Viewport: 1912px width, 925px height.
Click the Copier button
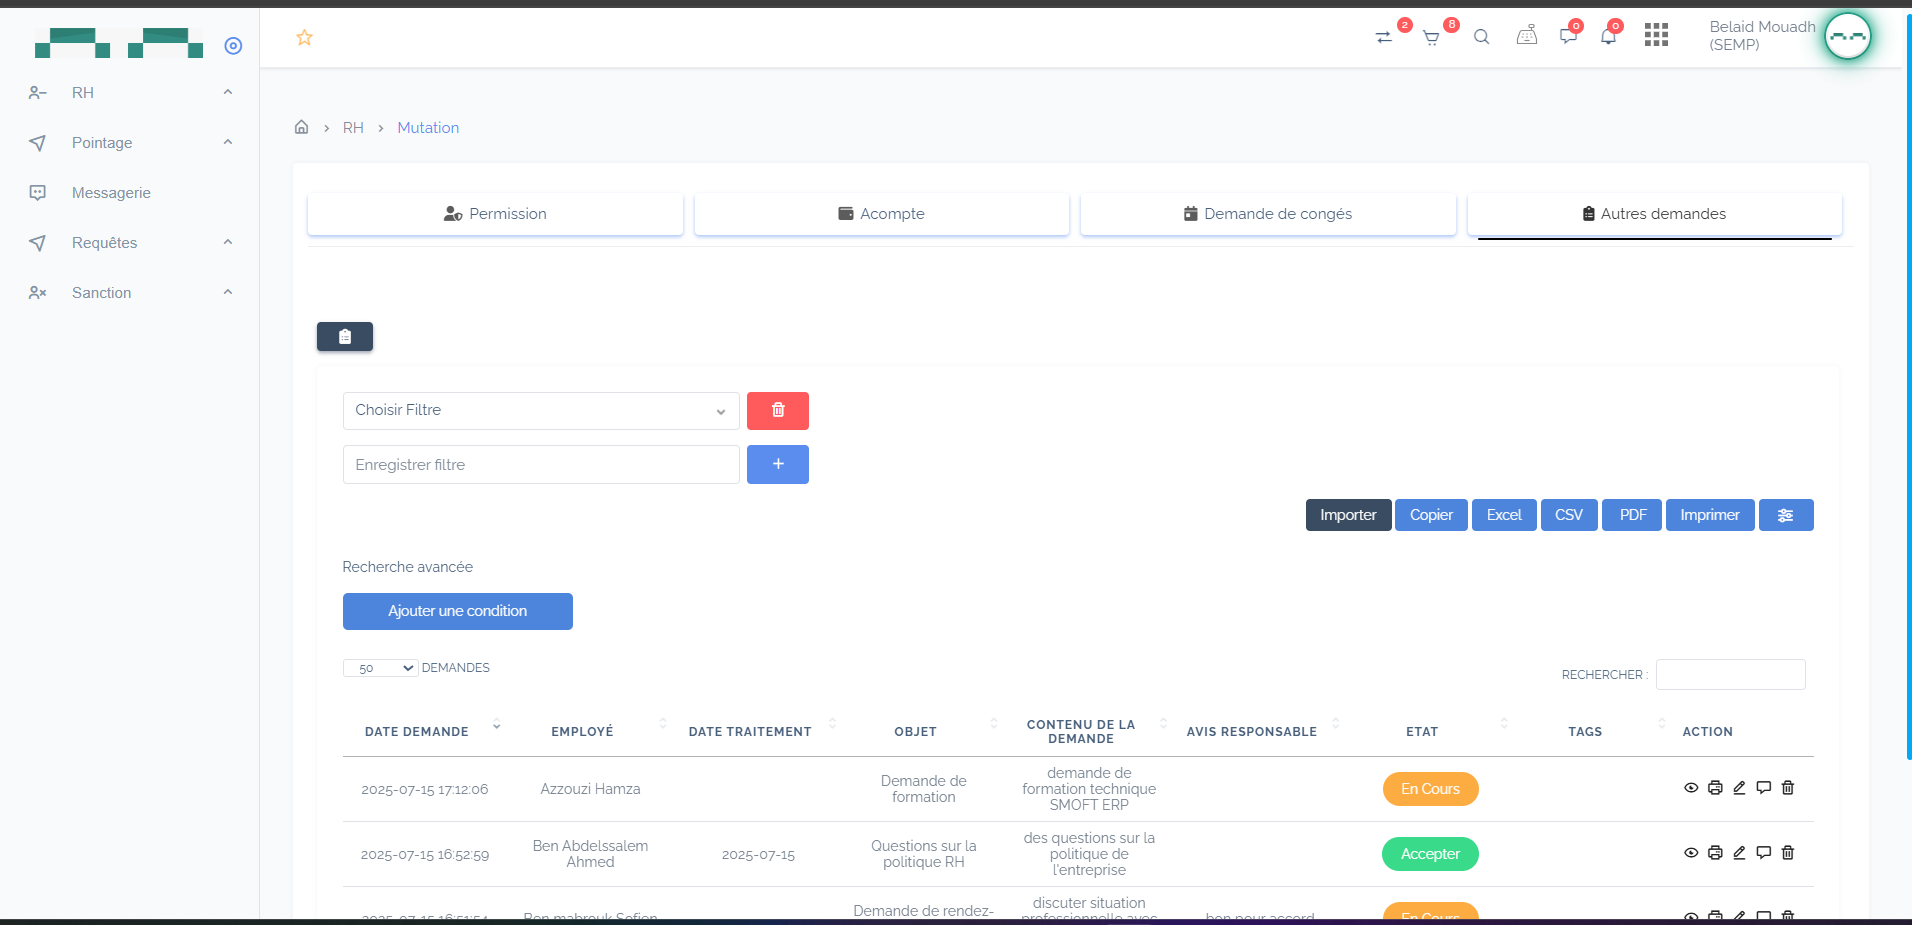pos(1431,515)
